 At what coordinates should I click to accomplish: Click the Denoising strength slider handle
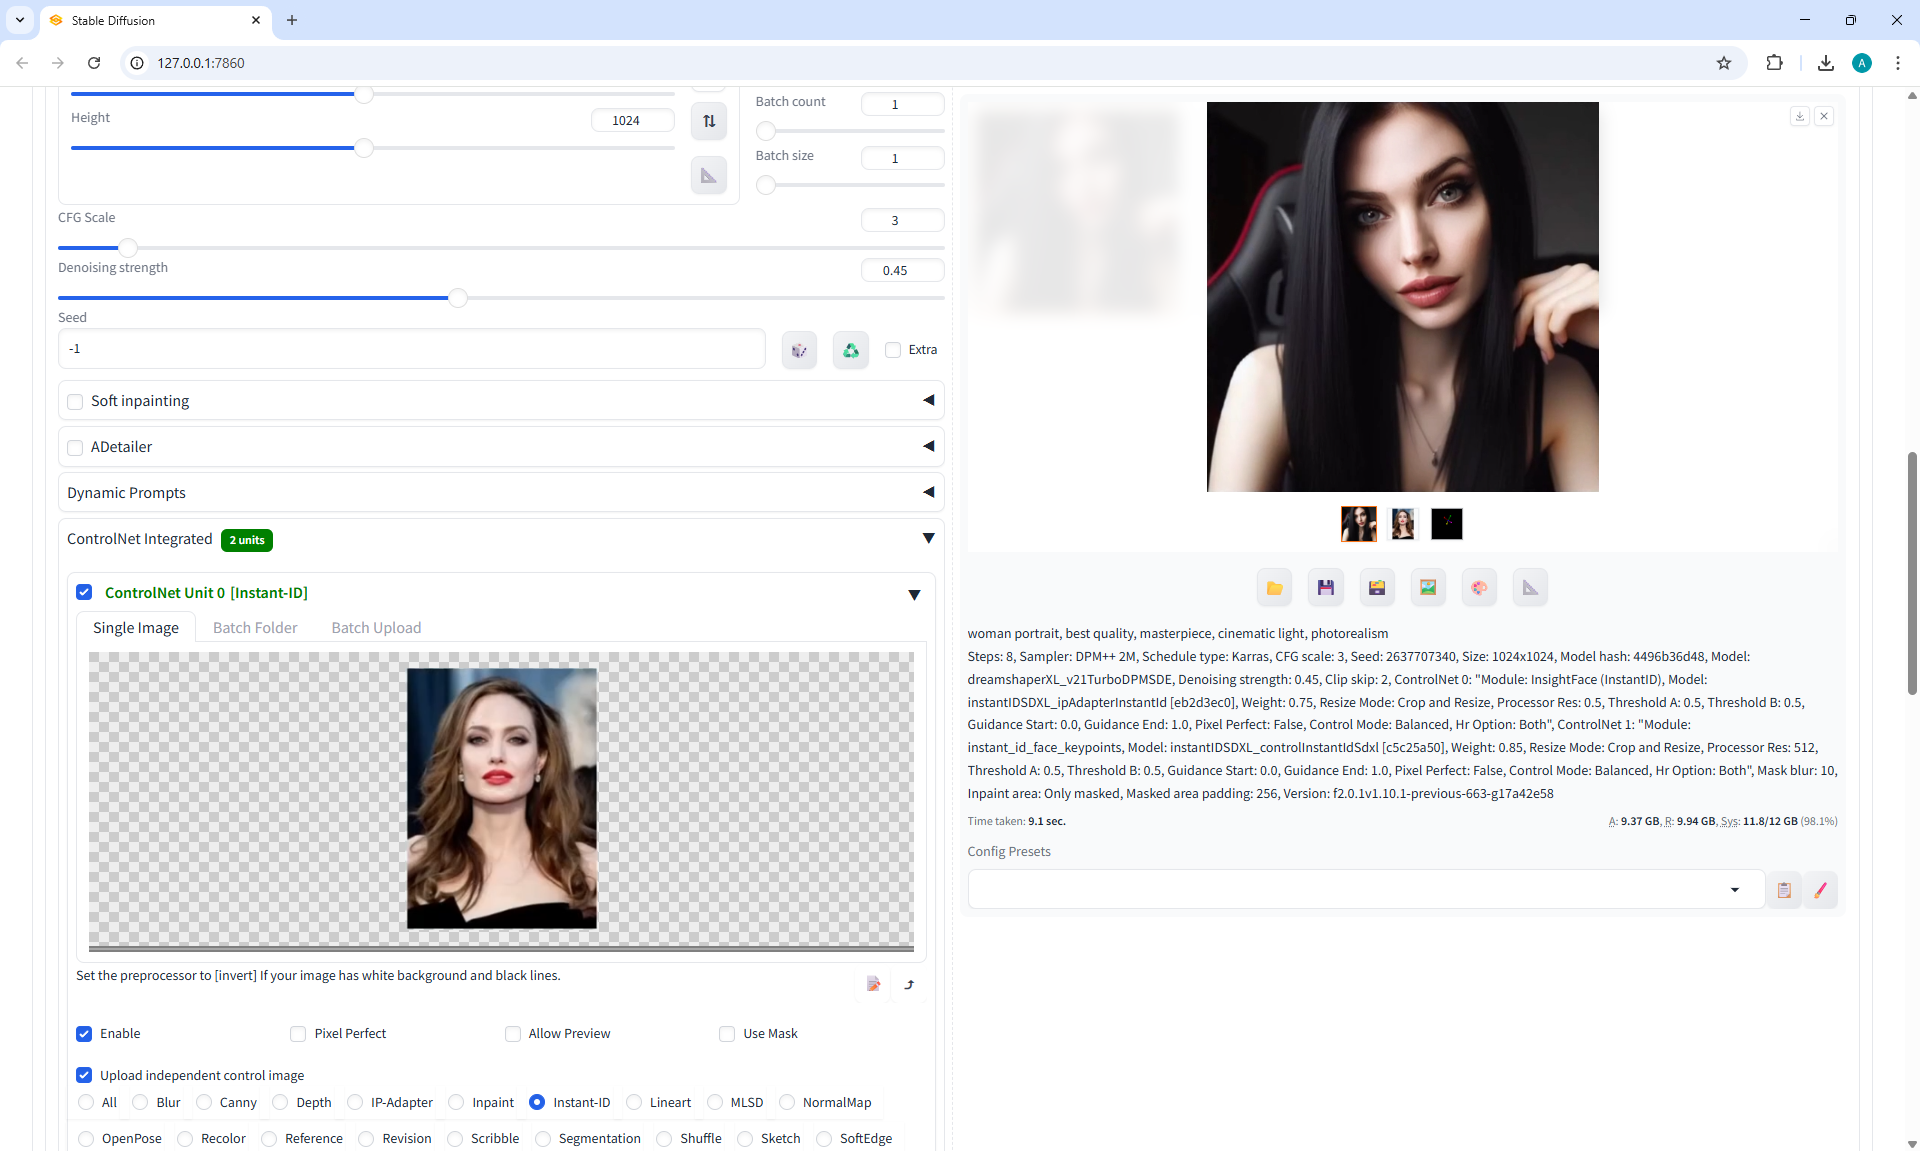[458, 298]
